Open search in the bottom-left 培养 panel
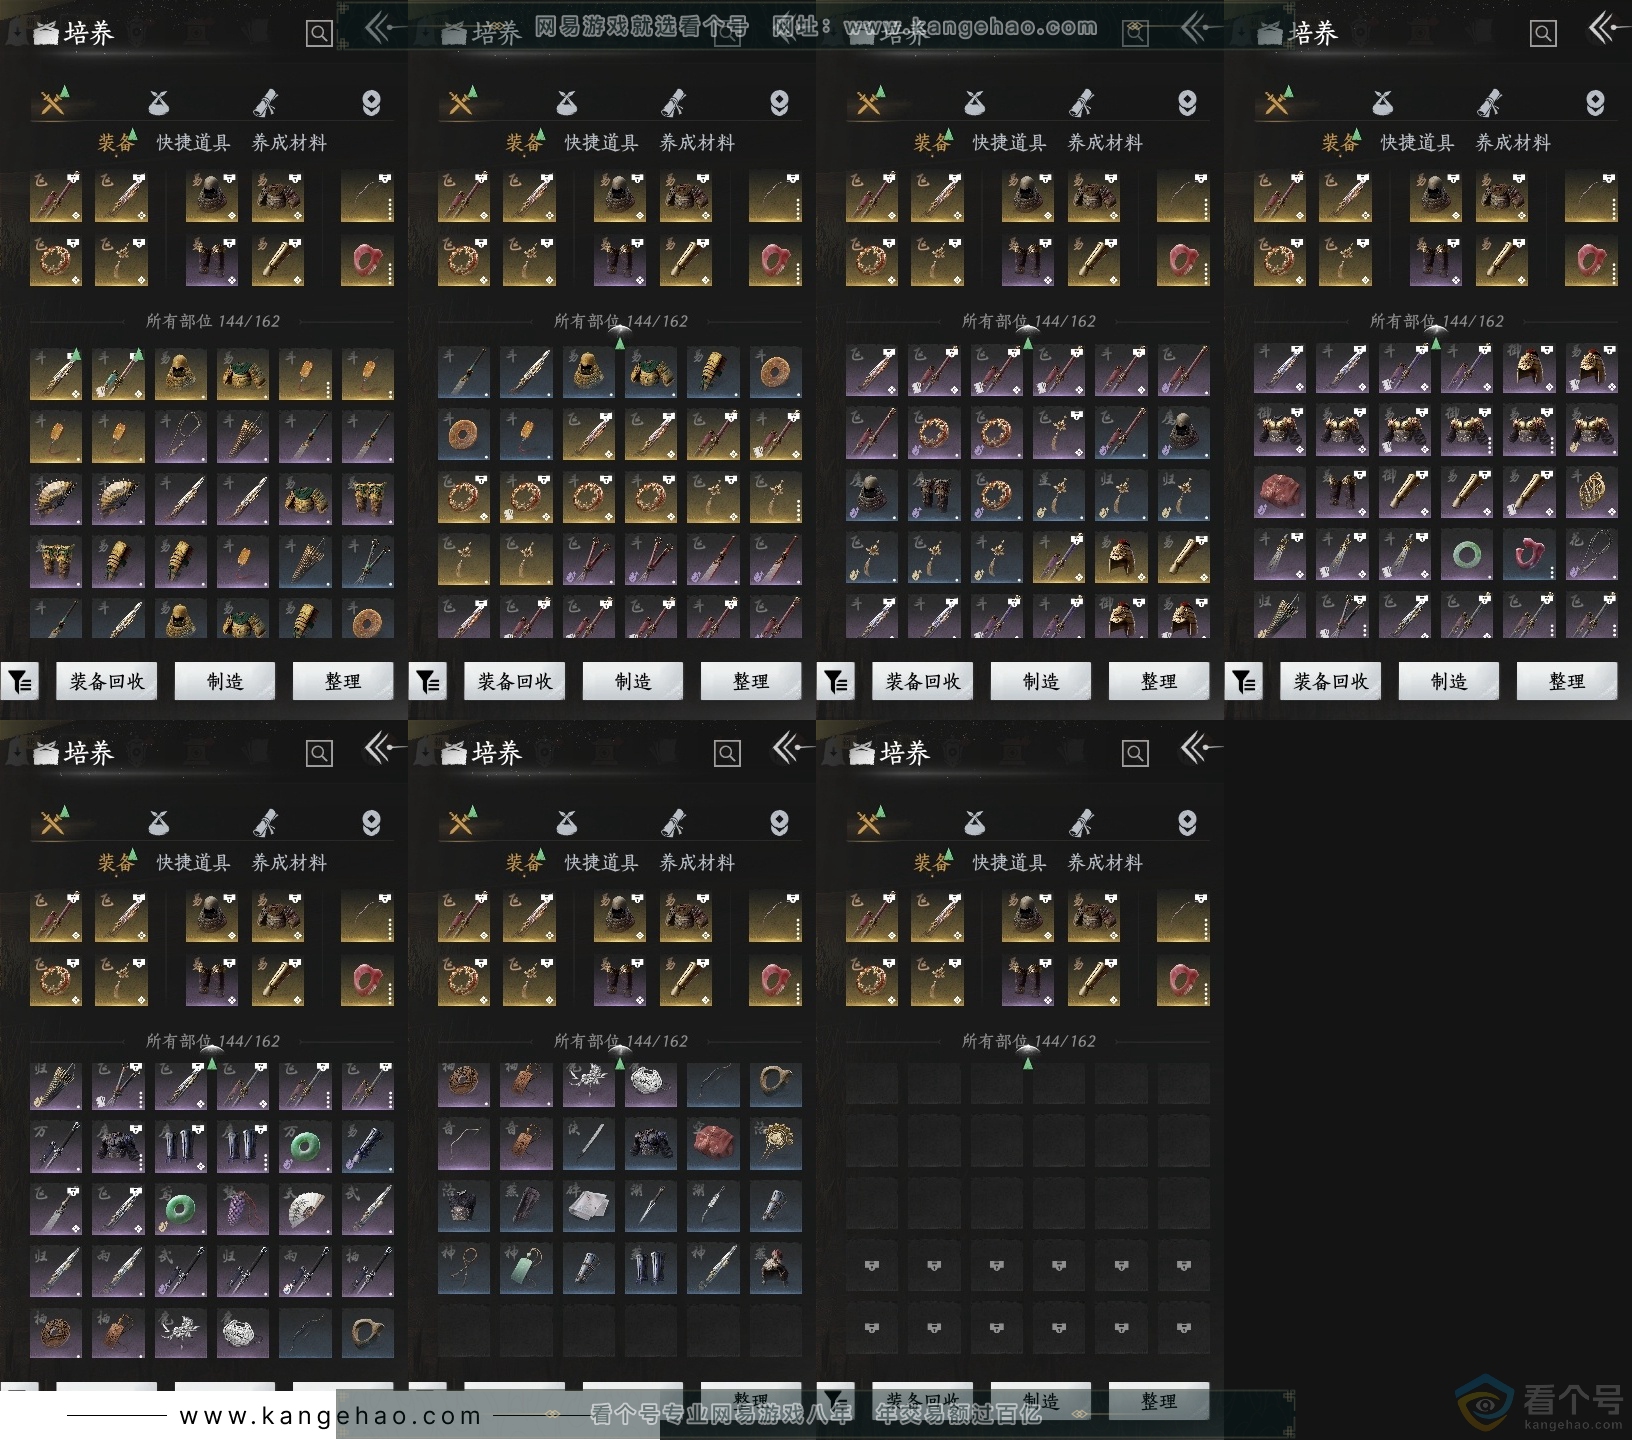Image resolution: width=1632 pixels, height=1440 pixels. pos(319,754)
